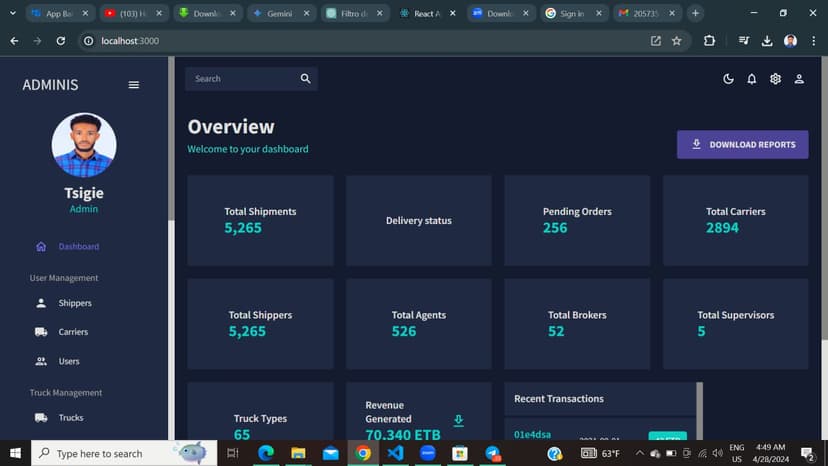
Task: Bookmark this page with the star icon
Action: 677,41
